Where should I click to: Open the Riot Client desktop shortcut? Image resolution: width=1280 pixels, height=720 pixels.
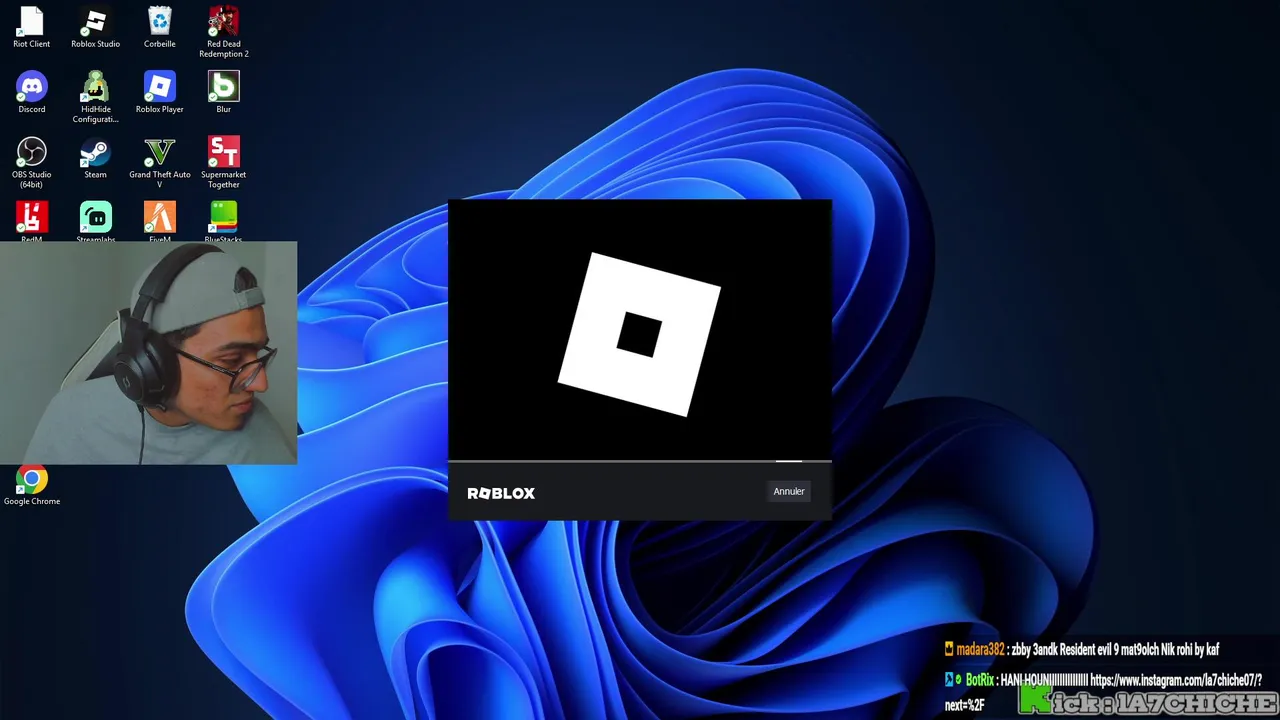tap(32, 27)
